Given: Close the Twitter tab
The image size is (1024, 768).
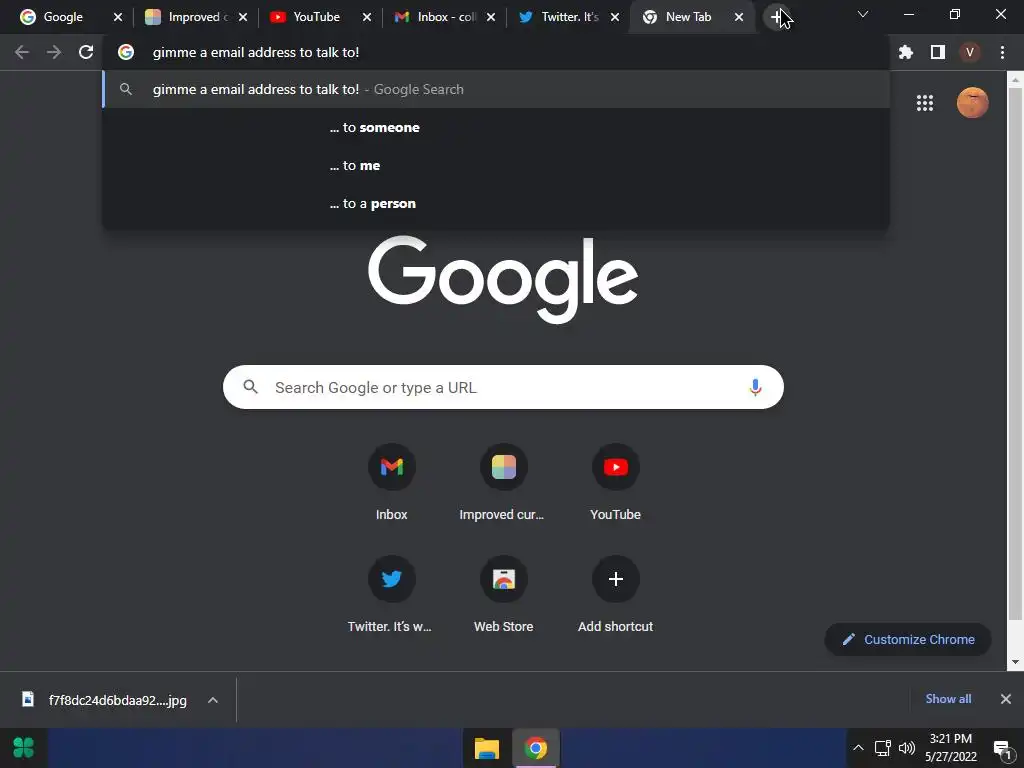Looking at the screenshot, I should (x=615, y=17).
